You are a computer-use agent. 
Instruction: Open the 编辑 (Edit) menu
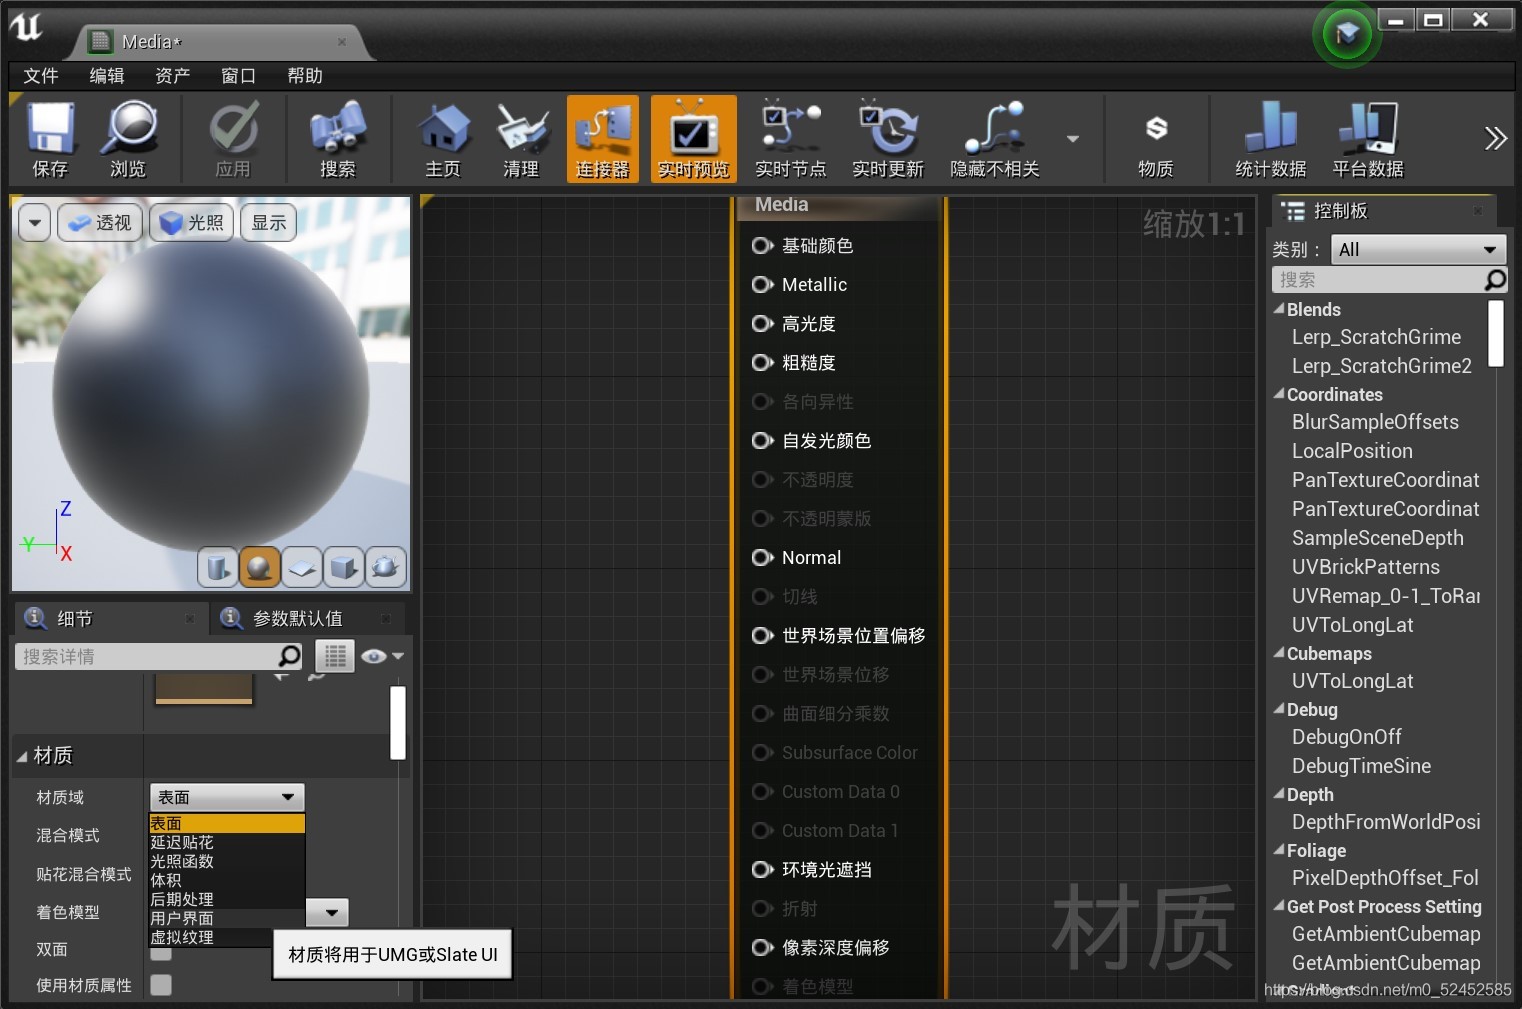[x=107, y=76]
